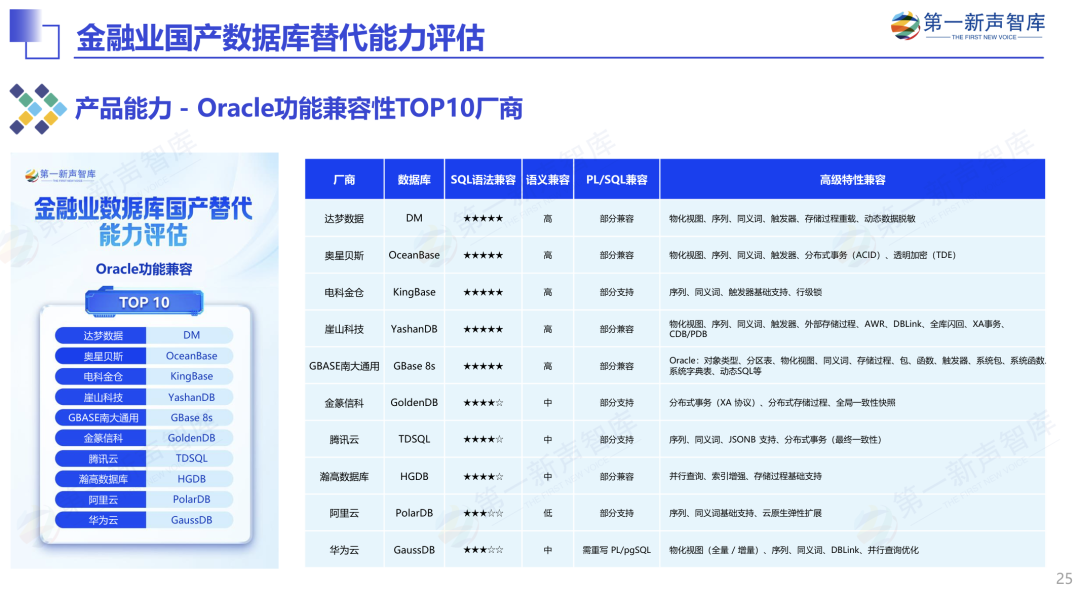Viewport: 1080px width, 591px height.
Task: Select OceanBase pill in the TOP 10 list
Action: pyautogui.click(x=191, y=356)
